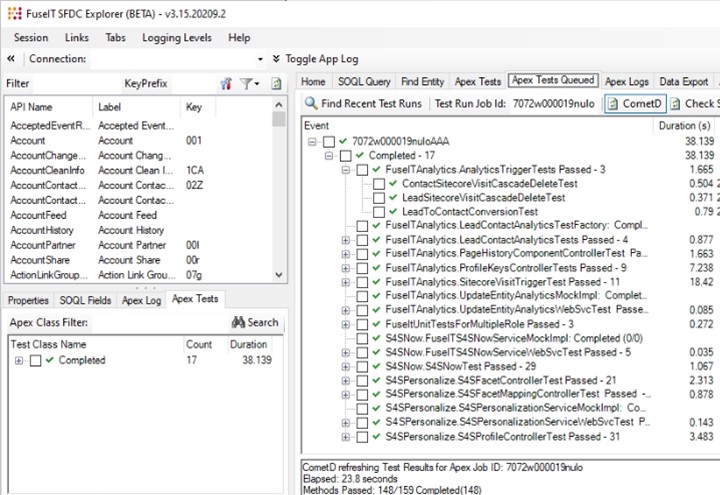
Task: Click the Duration (s) column header
Action: 684,125
